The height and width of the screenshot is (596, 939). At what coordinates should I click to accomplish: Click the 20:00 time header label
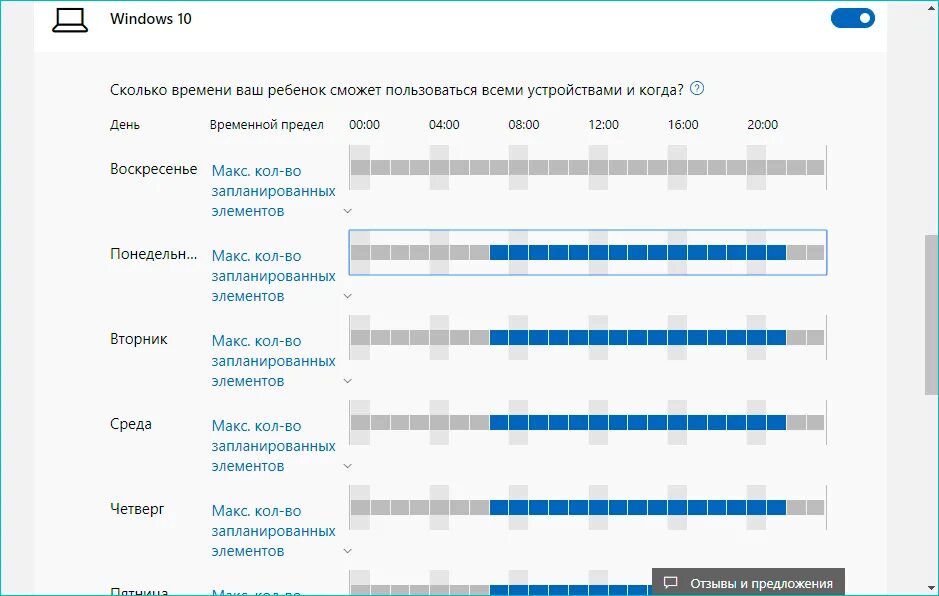(x=762, y=125)
